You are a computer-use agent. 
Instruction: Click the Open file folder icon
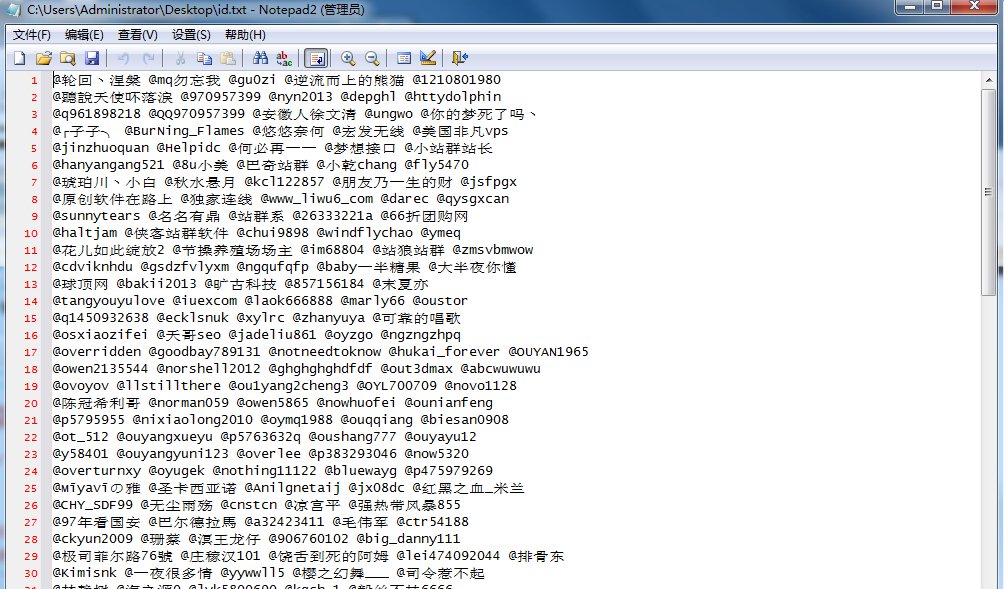(44, 59)
